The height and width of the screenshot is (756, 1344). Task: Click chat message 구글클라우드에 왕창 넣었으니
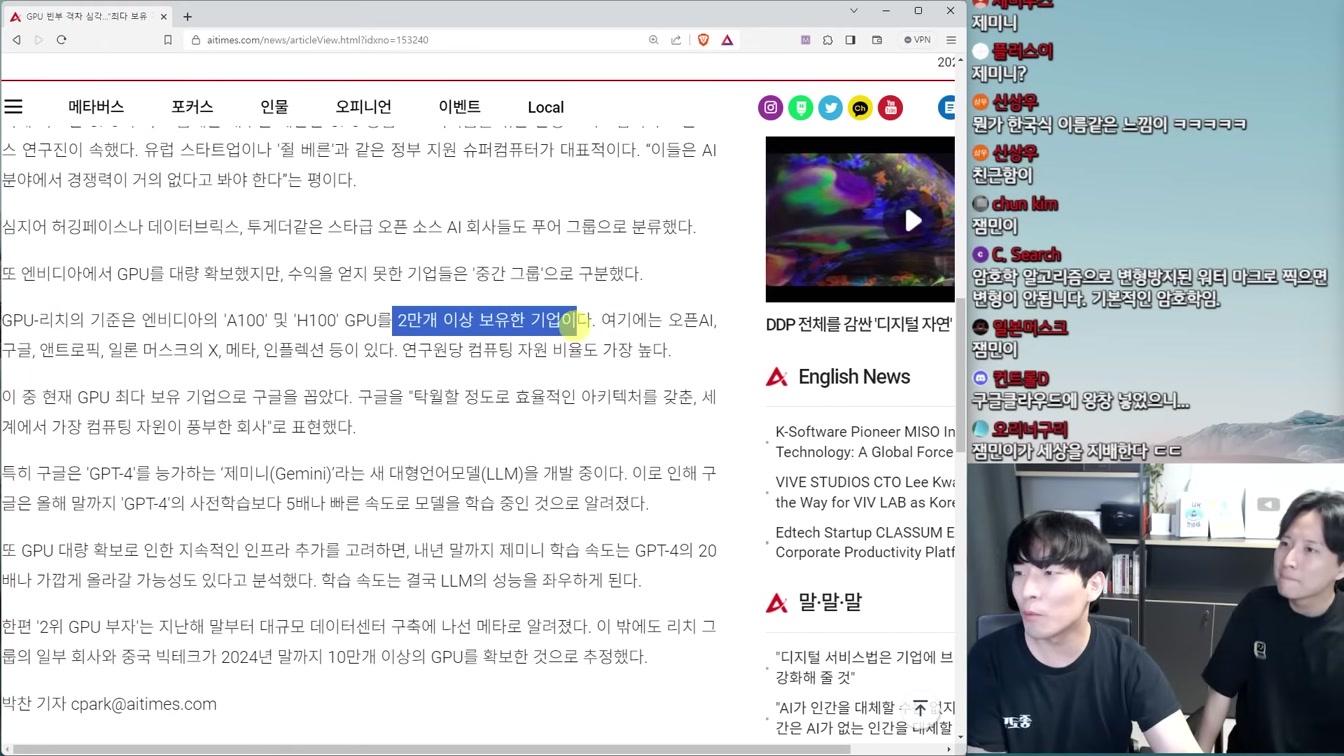tap(1081, 401)
